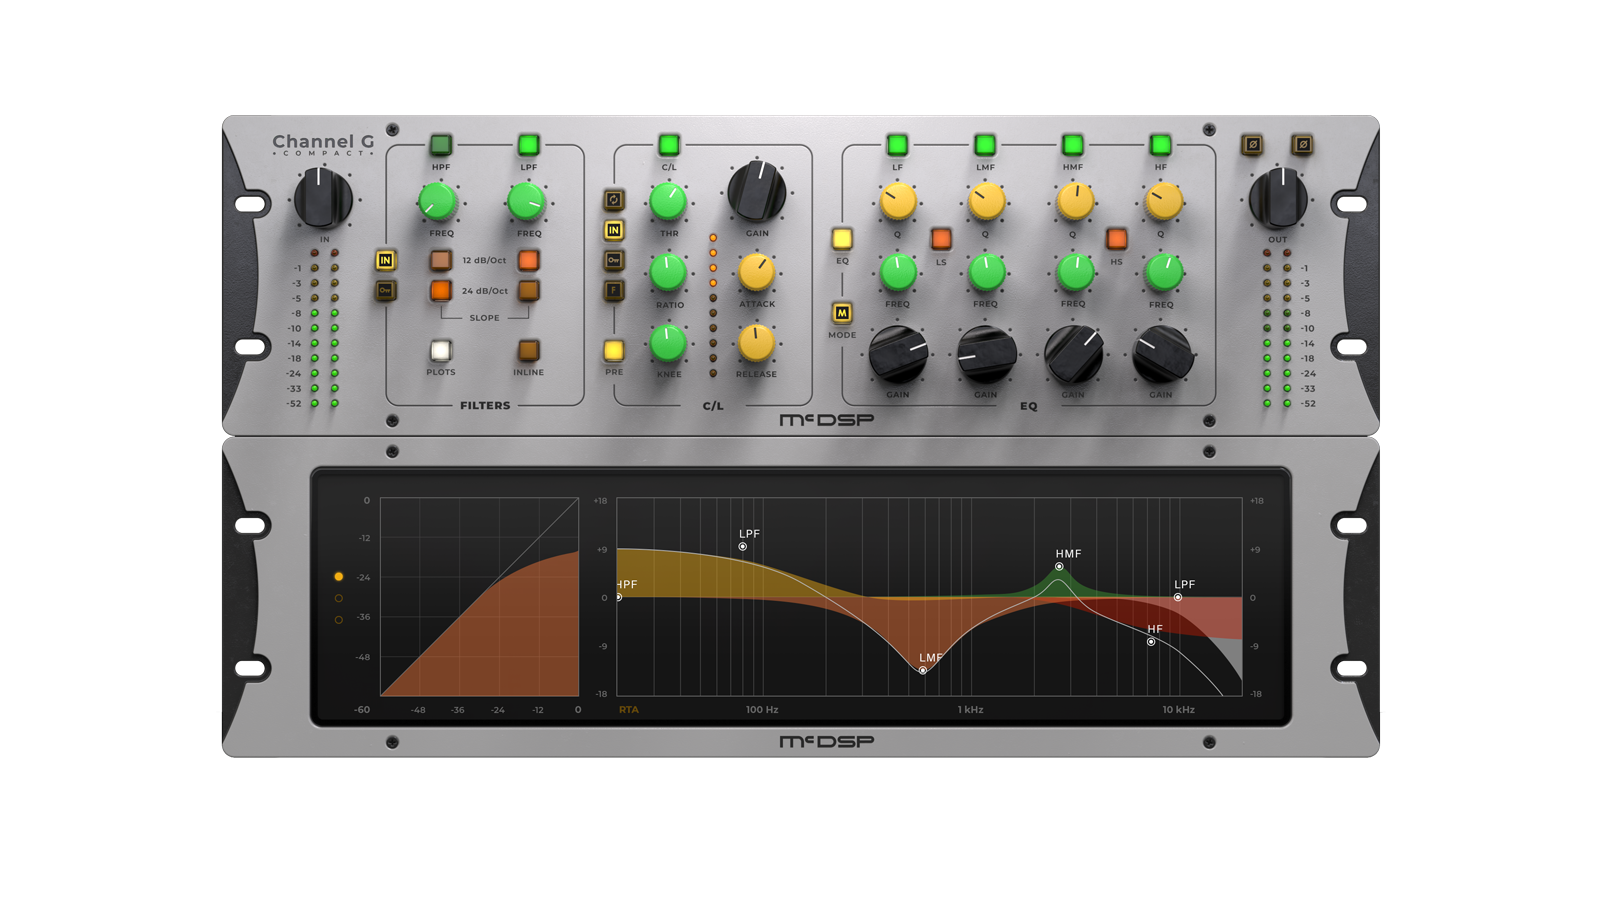Click the LMF band FREQ knob

coord(986,273)
